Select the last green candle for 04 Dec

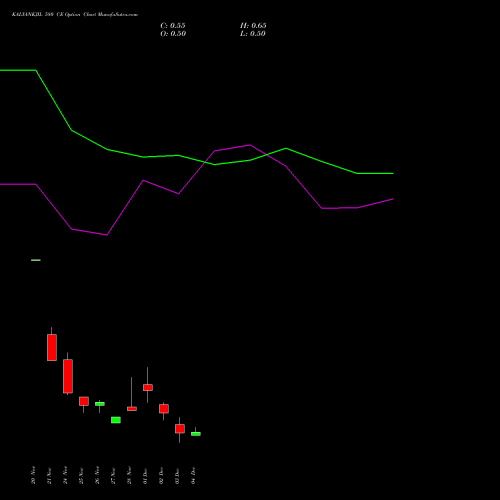pos(196,434)
